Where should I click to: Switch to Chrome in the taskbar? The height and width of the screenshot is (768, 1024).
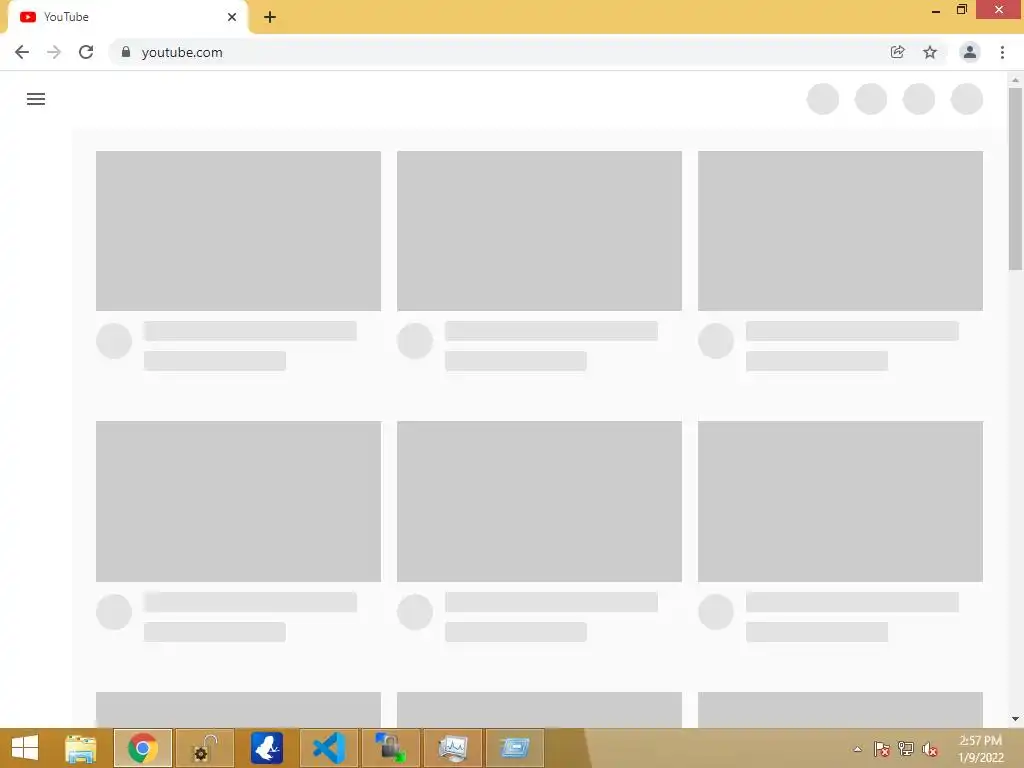point(143,748)
